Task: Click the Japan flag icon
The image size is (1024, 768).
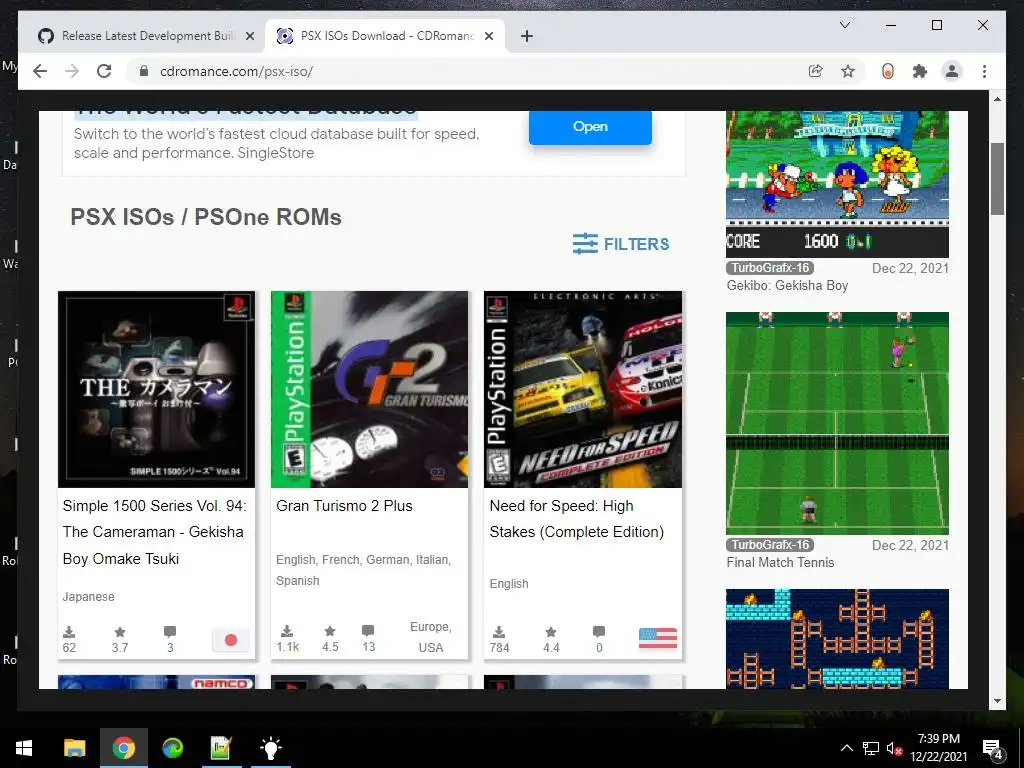Action: coord(231,640)
